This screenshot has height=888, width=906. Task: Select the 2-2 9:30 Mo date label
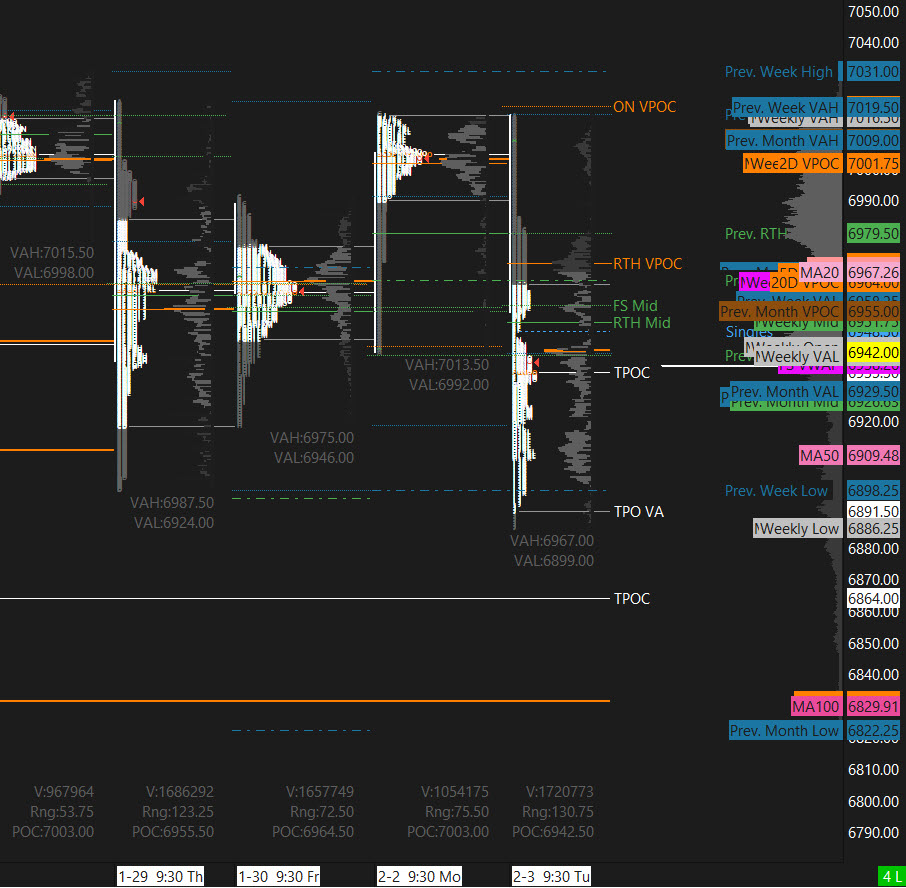419,877
